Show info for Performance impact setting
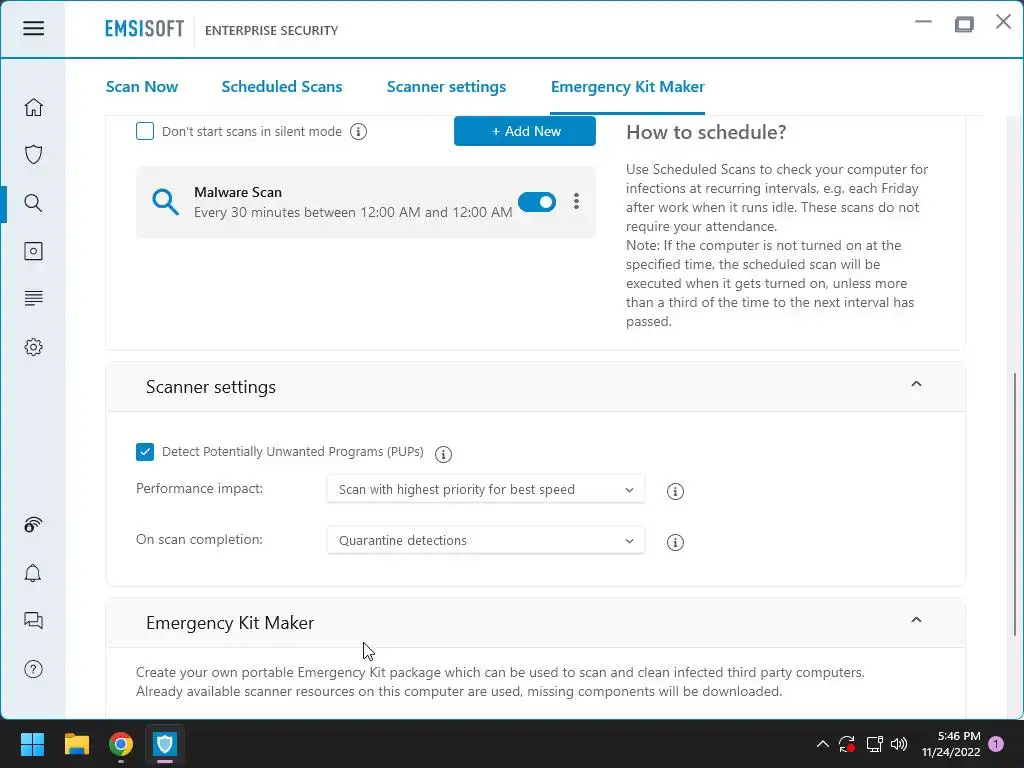This screenshot has height=768, width=1024. (x=675, y=491)
